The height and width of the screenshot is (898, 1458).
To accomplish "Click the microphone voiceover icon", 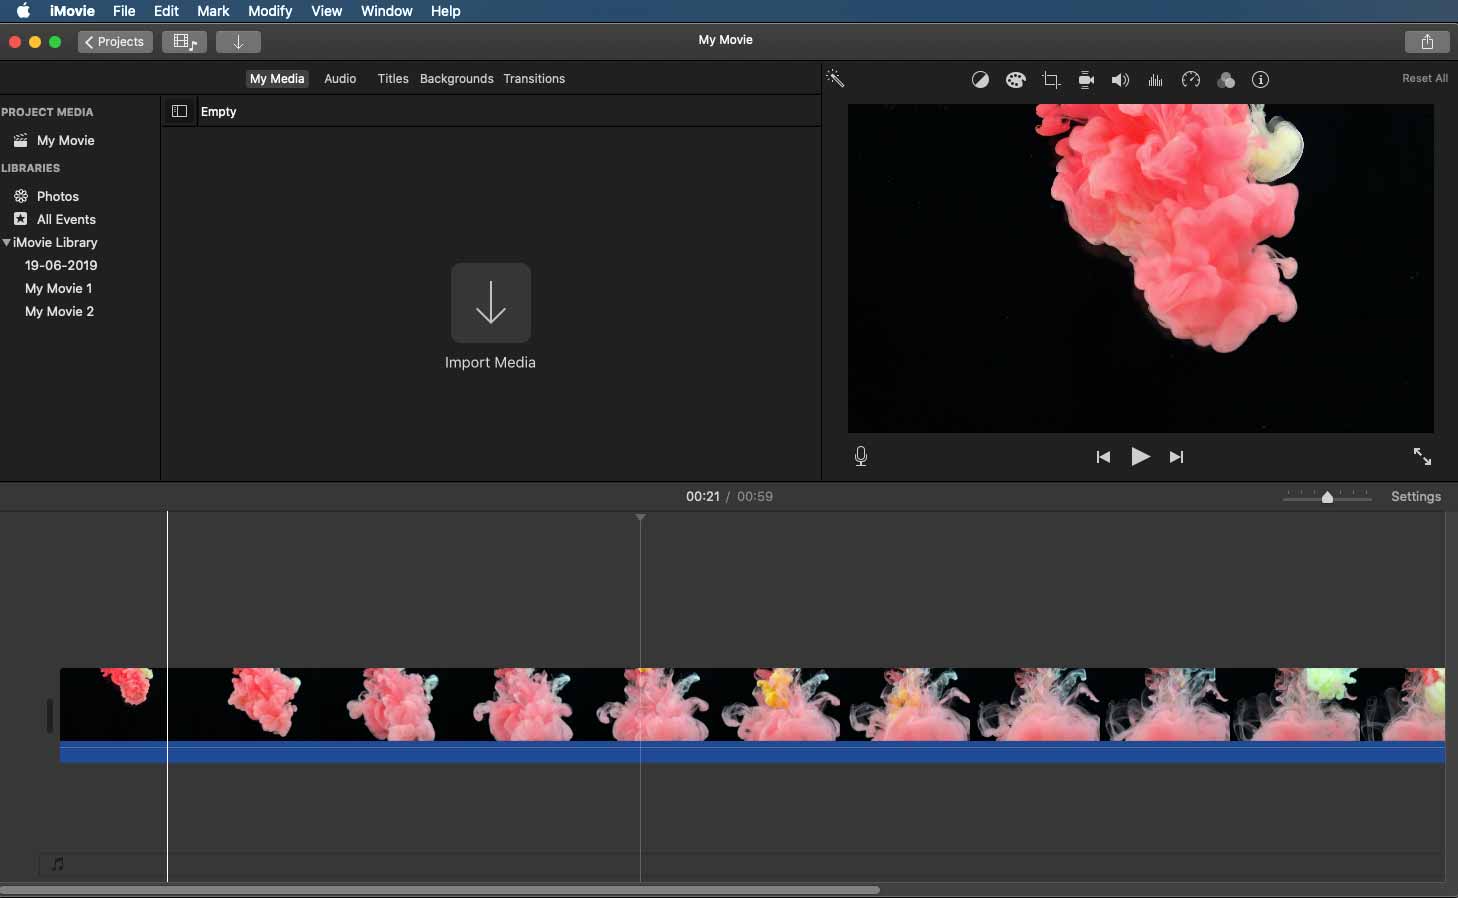I will tap(861, 456).
